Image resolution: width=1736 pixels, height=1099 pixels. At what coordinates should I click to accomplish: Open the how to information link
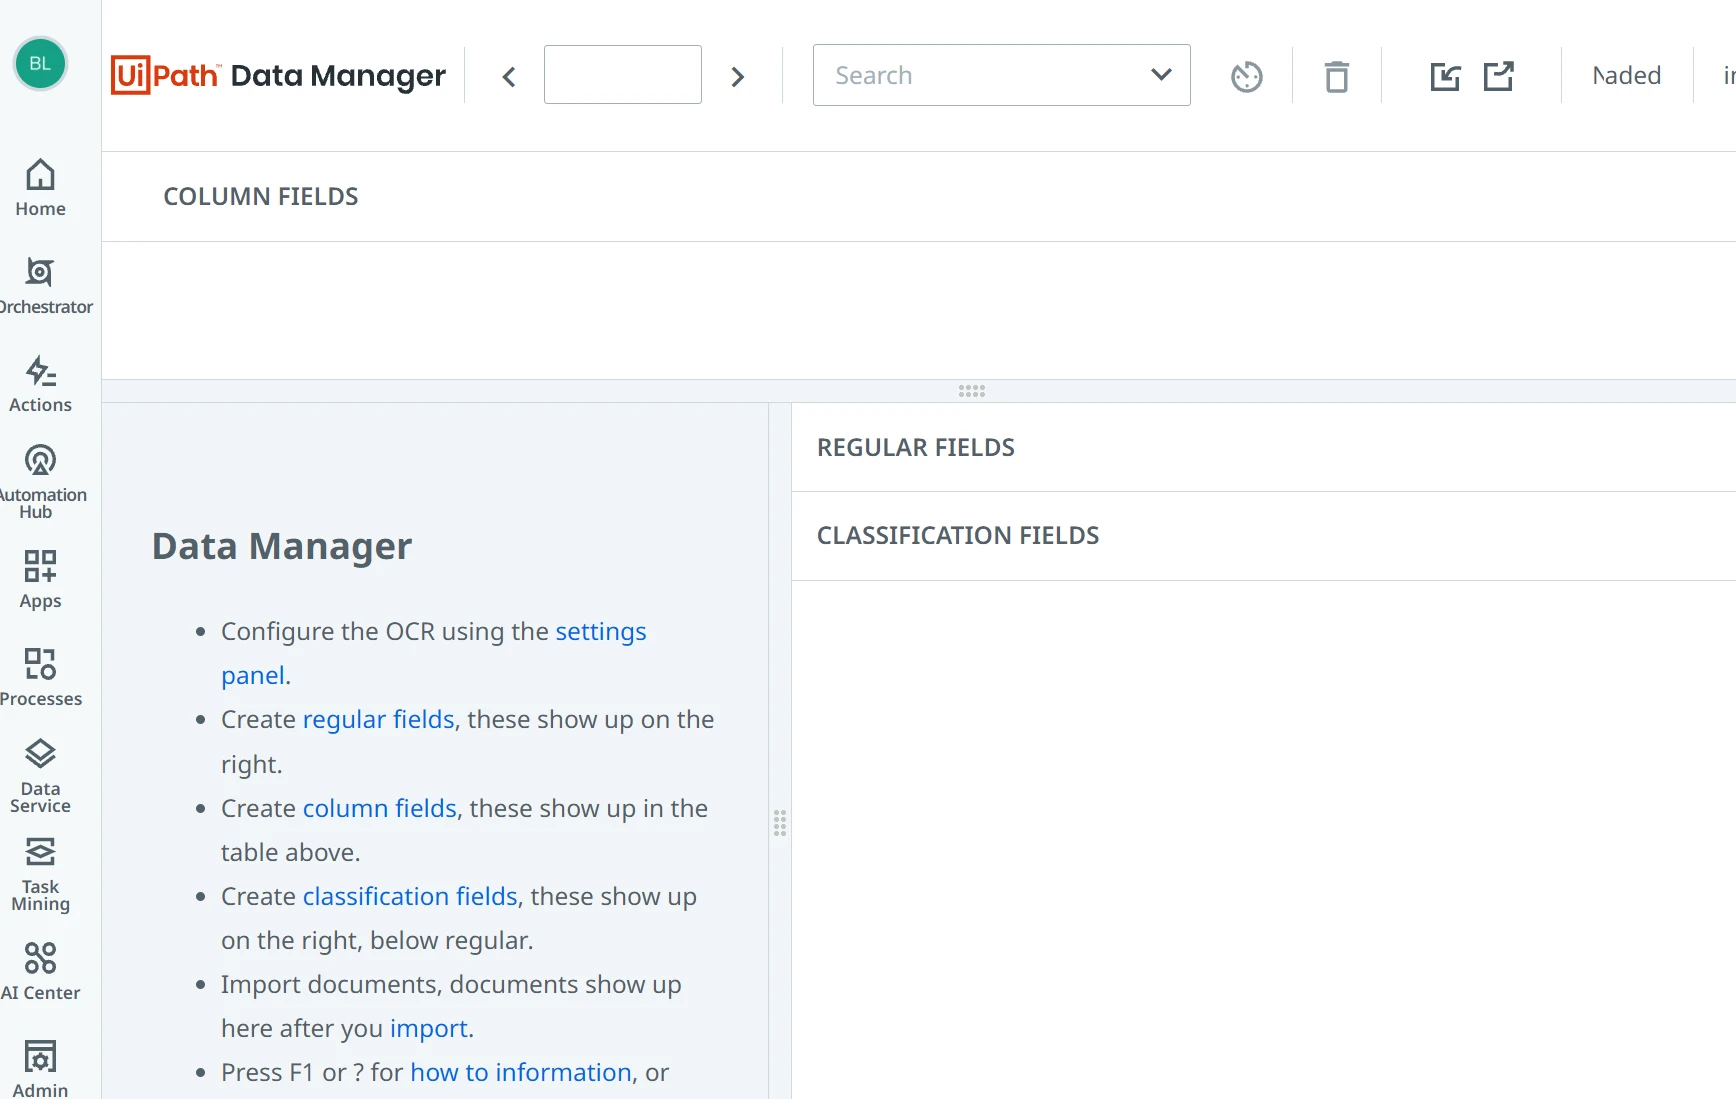point(521,1073)
